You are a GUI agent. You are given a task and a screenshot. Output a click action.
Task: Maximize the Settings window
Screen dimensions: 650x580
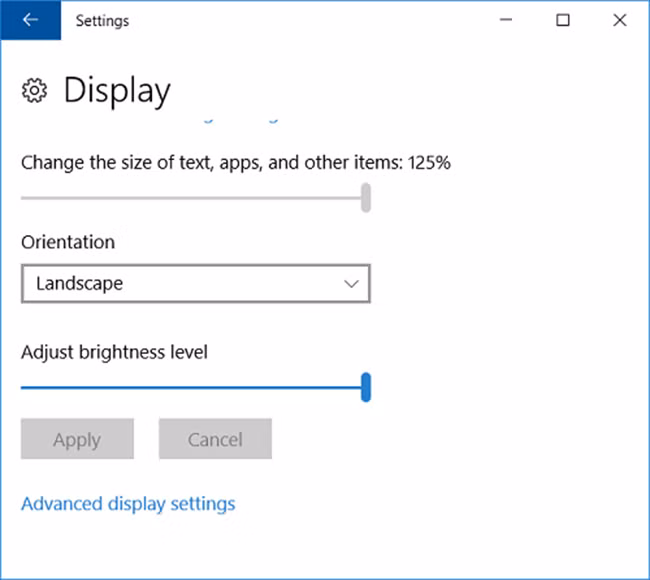click(x=563, y=19)
